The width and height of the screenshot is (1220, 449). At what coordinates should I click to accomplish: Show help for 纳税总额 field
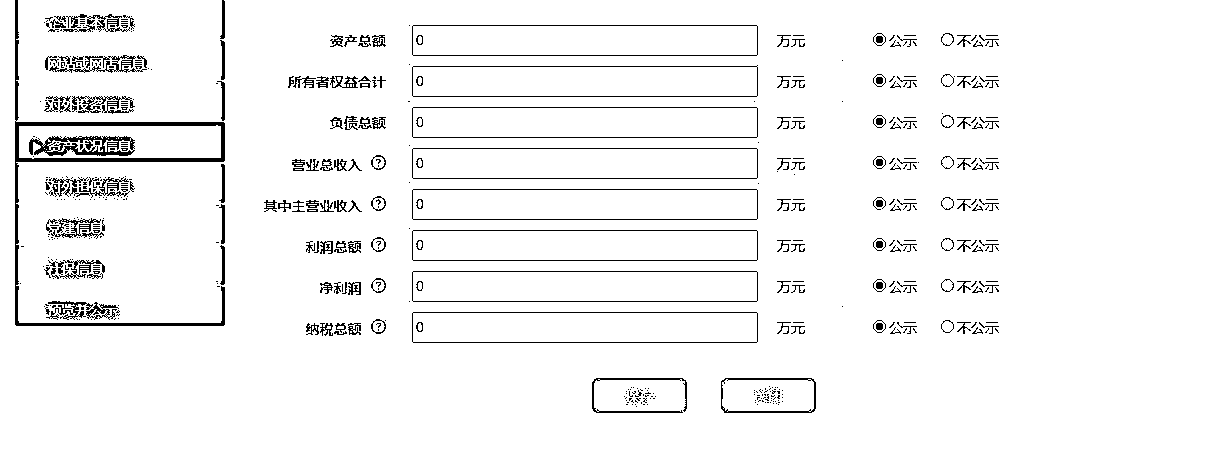click(378, 326)
